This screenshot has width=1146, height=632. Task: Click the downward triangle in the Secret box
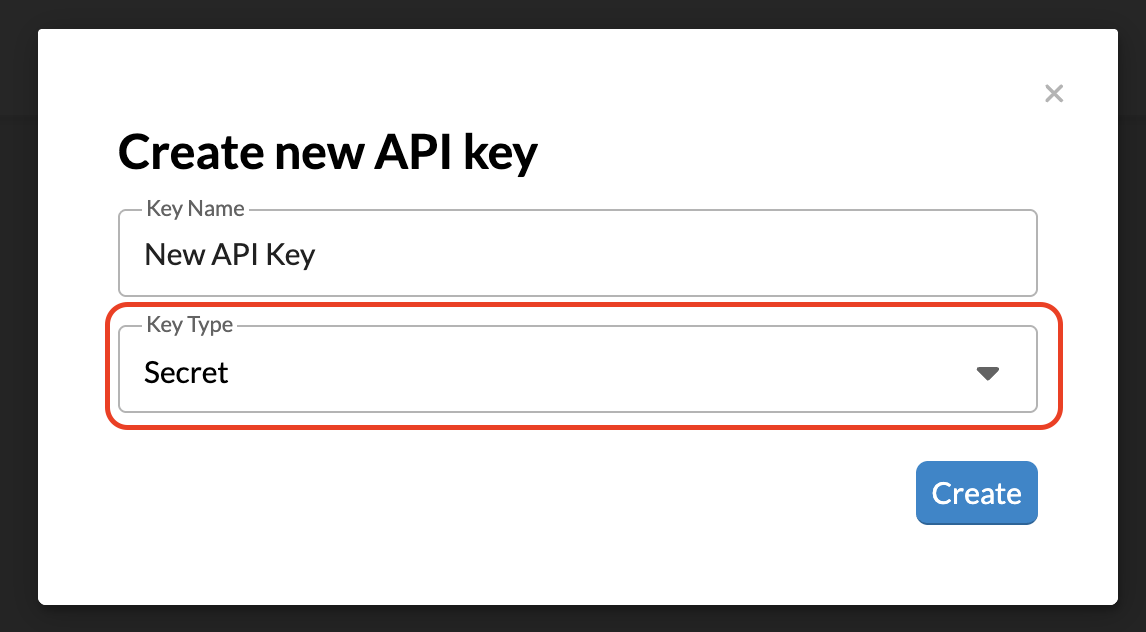click(x=988, y=372)
